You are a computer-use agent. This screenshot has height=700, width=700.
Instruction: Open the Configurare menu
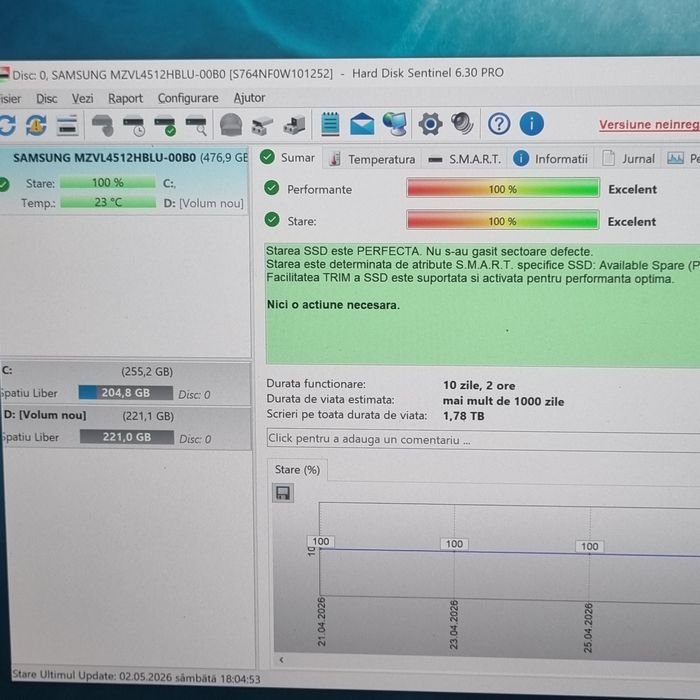coord(188,98)
